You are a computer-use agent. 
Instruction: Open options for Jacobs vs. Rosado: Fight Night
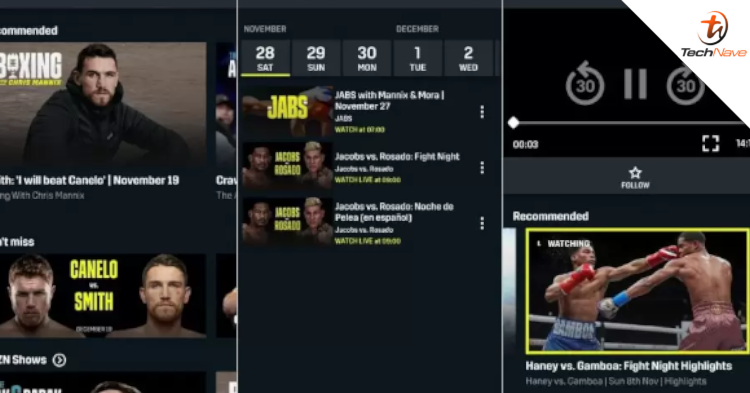point(482,167)
